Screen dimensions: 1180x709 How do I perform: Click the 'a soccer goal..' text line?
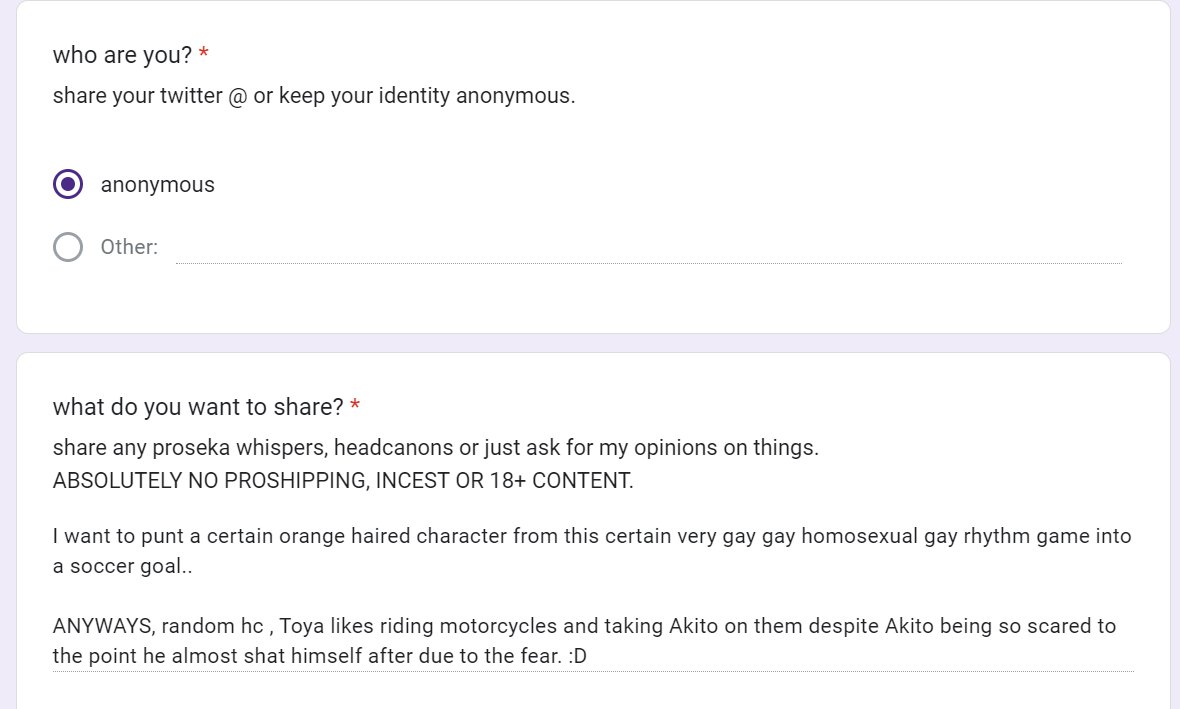pyautogui.click(x=123, y=567)
